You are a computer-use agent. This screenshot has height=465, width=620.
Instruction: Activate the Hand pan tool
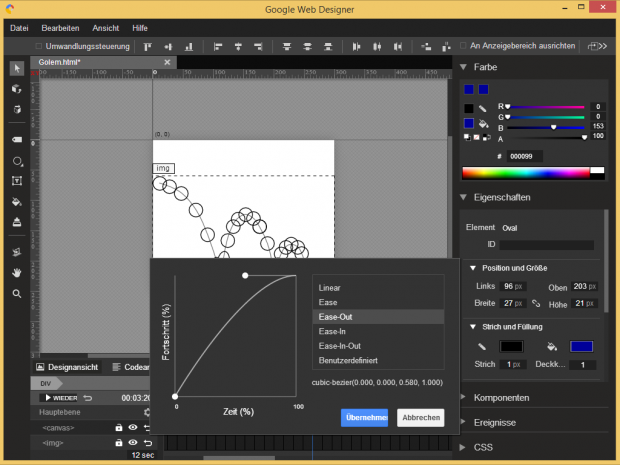point(17,272)
